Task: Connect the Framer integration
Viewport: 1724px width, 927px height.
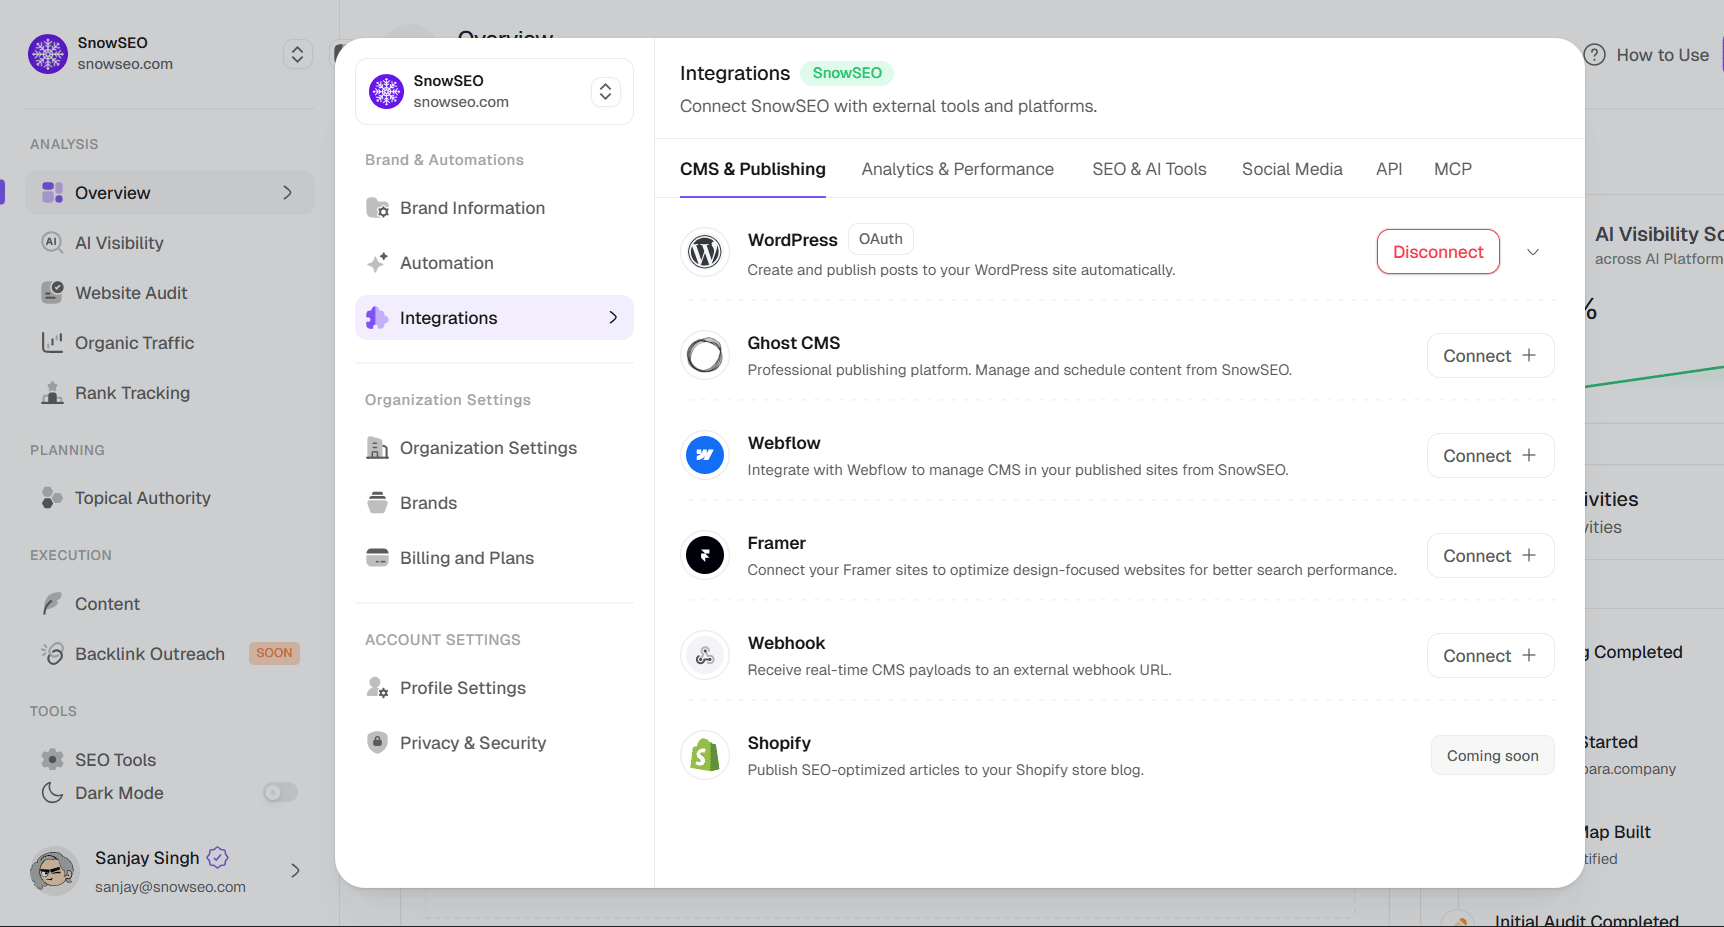Action: (x=1490, y=556)
